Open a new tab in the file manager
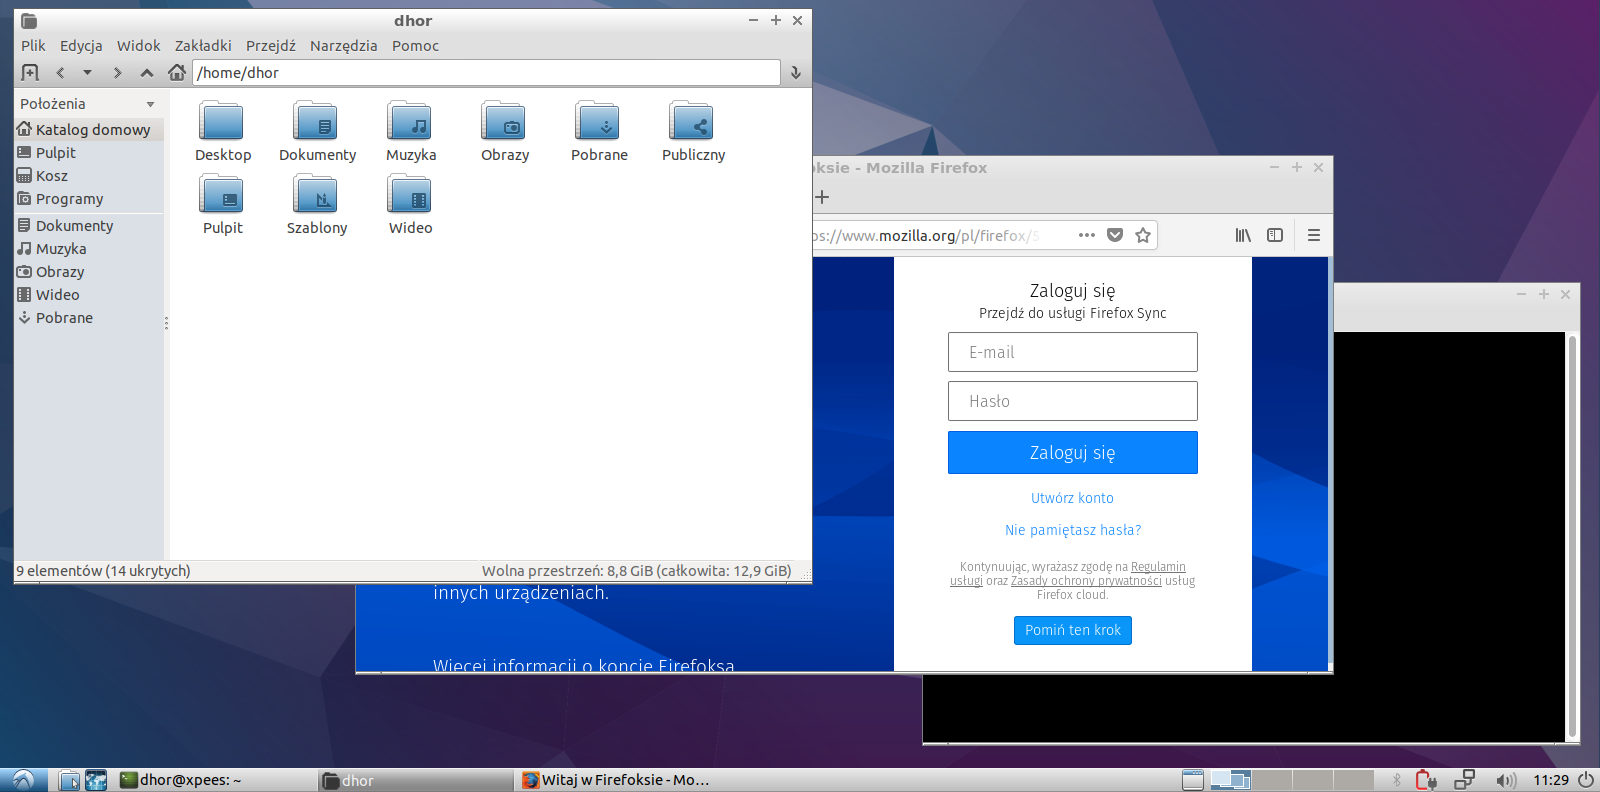 pyautogui.click(x=30, y=72)
